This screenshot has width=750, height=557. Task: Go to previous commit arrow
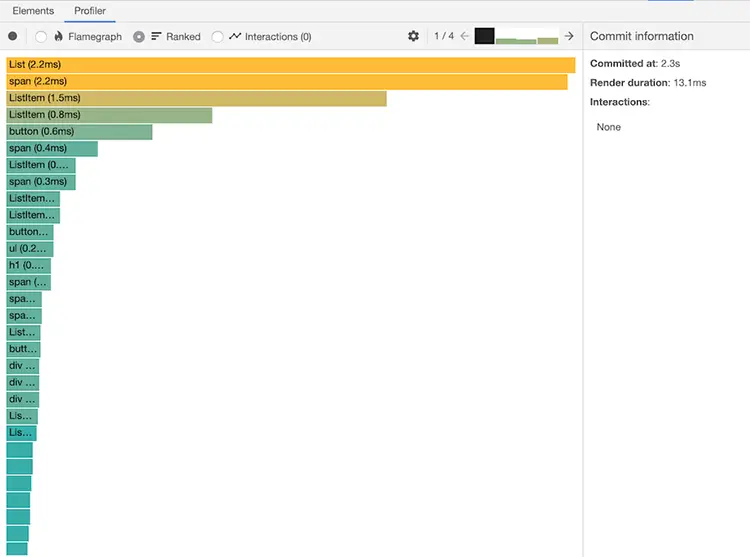(x=464, y=36)
